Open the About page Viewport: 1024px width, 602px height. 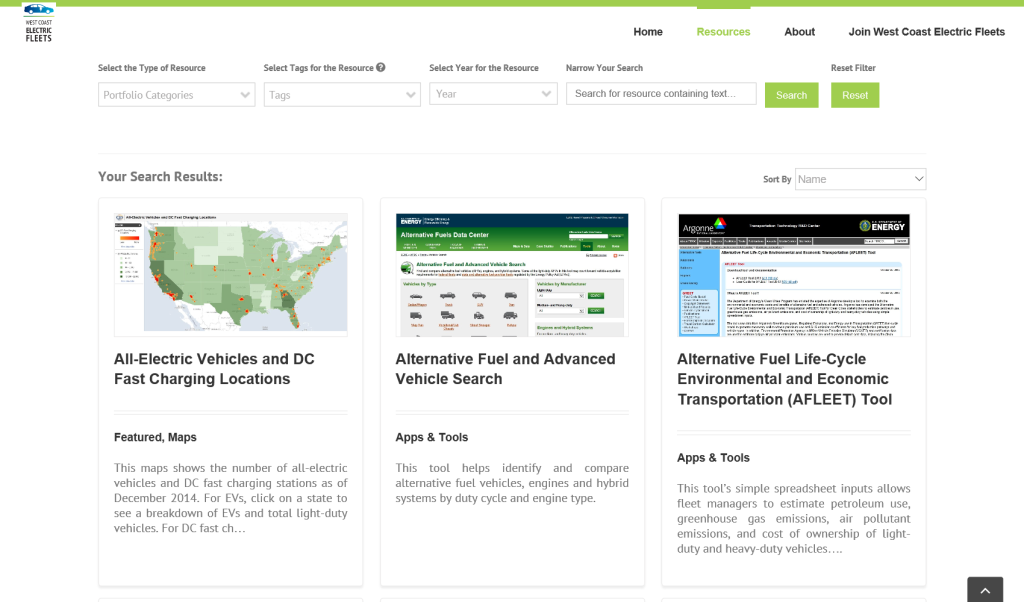[x=799, y=32]
